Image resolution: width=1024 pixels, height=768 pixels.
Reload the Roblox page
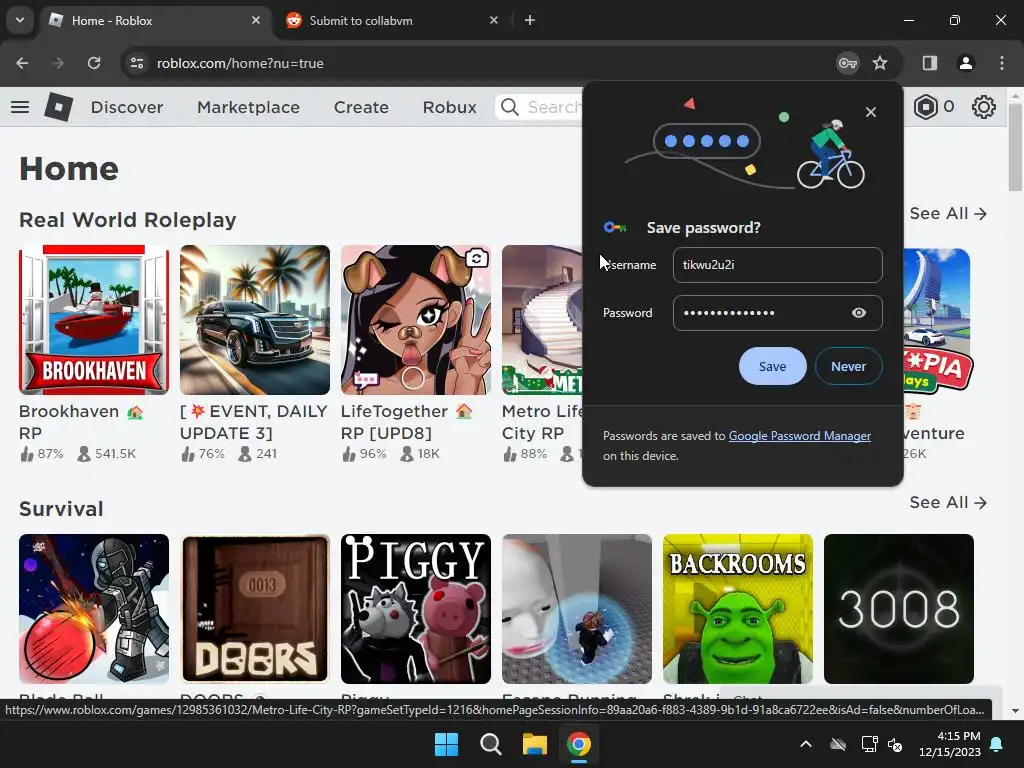(x=94, y=63)
